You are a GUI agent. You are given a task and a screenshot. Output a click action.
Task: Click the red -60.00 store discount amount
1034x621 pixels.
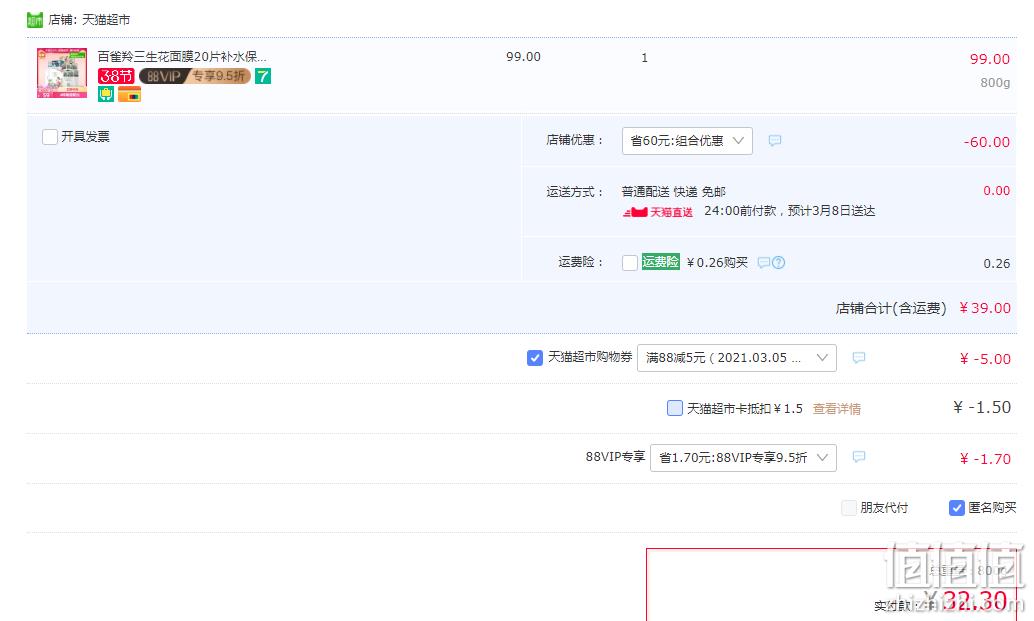pyautogui.click(x=987, y=142)
